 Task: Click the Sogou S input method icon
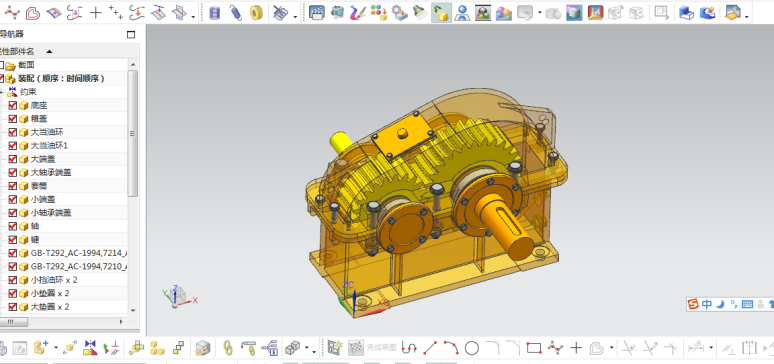tap(694, 304)
